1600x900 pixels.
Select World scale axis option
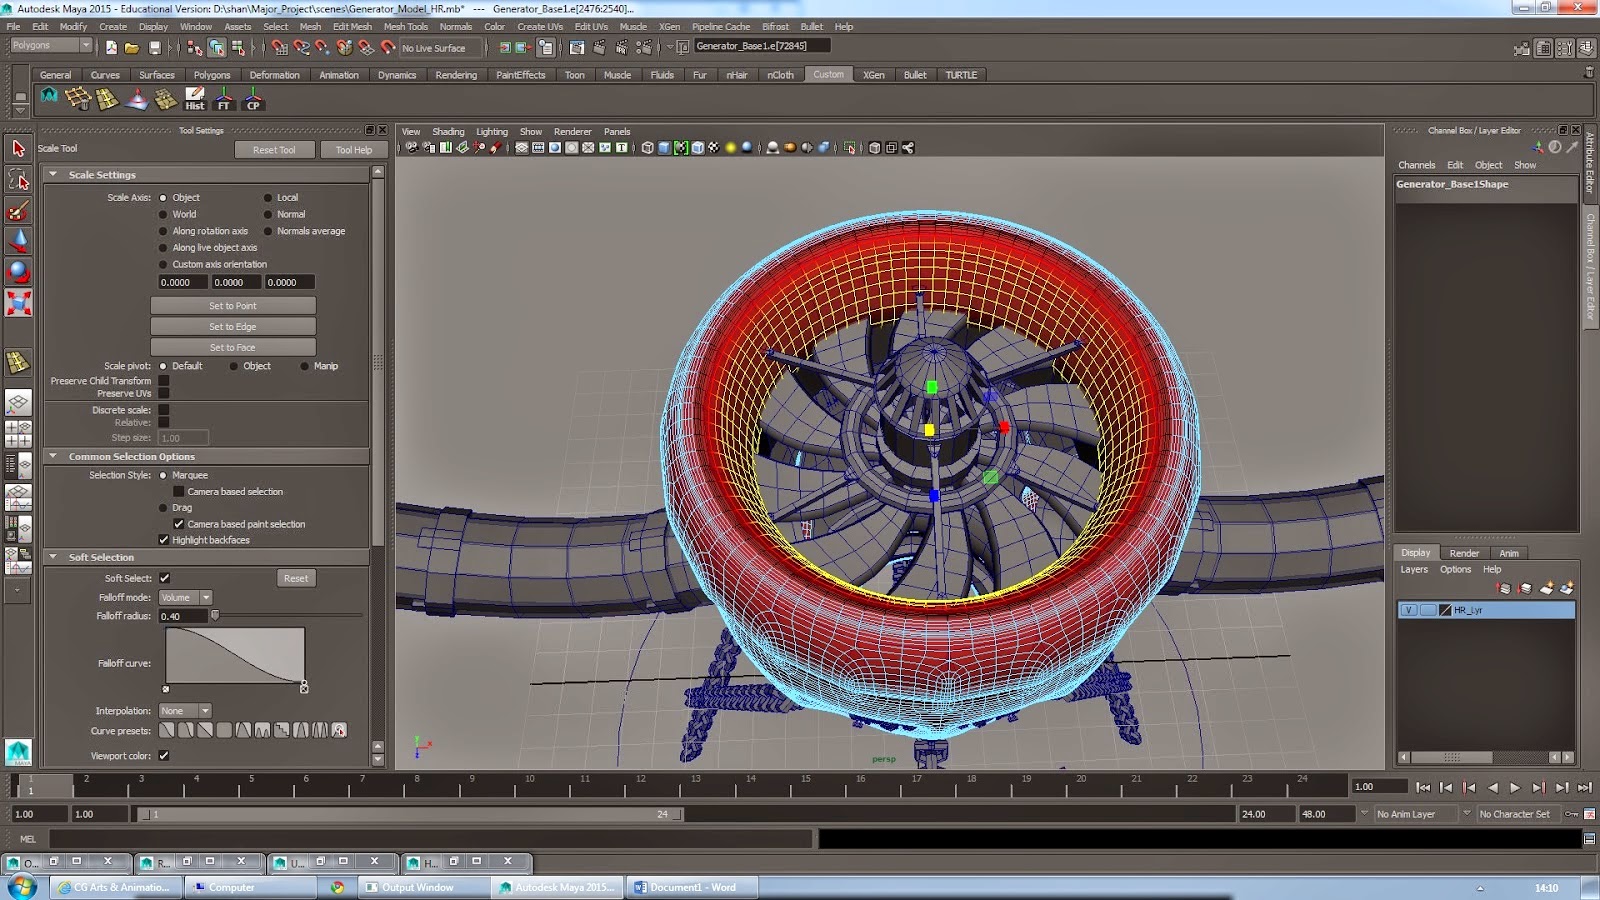pyautogui.click(x=163, y=214)
